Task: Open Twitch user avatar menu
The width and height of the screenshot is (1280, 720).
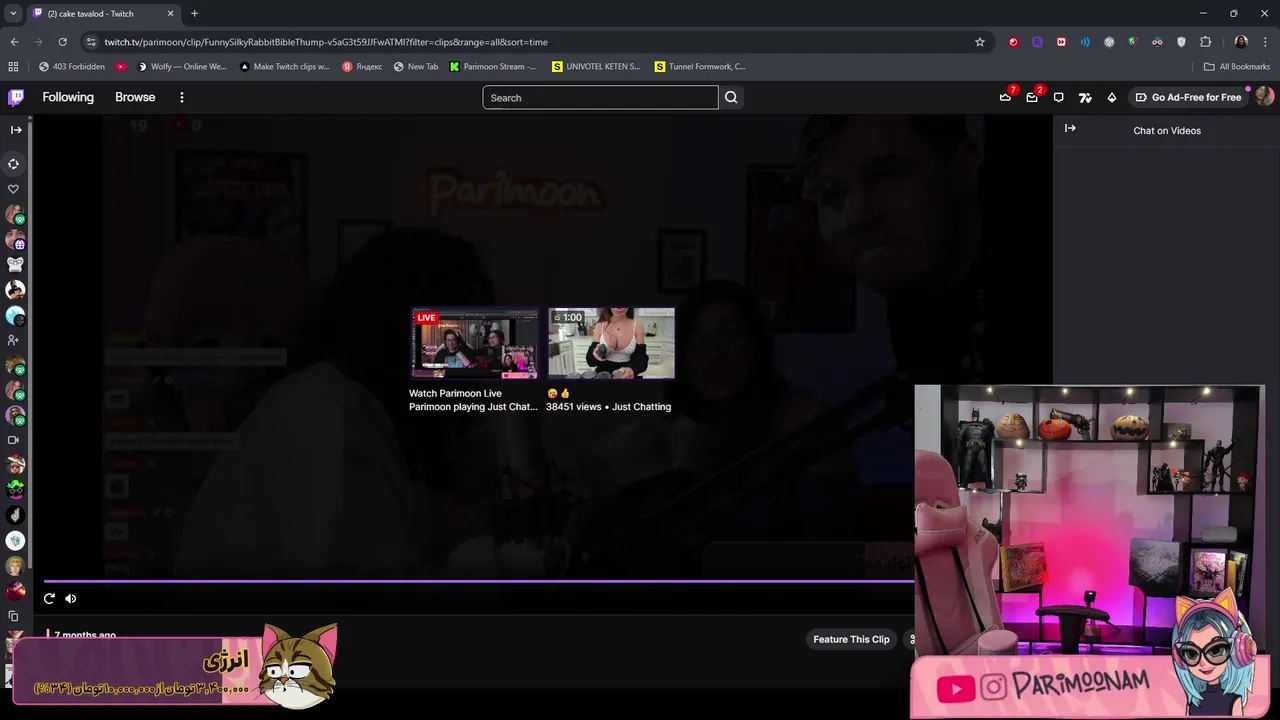Action: click(1264, 97)
